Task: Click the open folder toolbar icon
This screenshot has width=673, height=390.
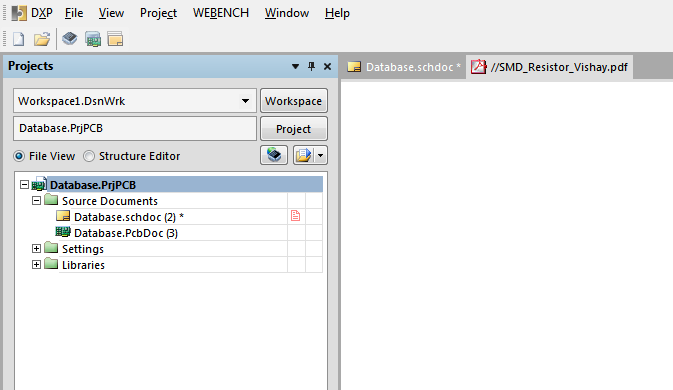Action: click(42, 39)
